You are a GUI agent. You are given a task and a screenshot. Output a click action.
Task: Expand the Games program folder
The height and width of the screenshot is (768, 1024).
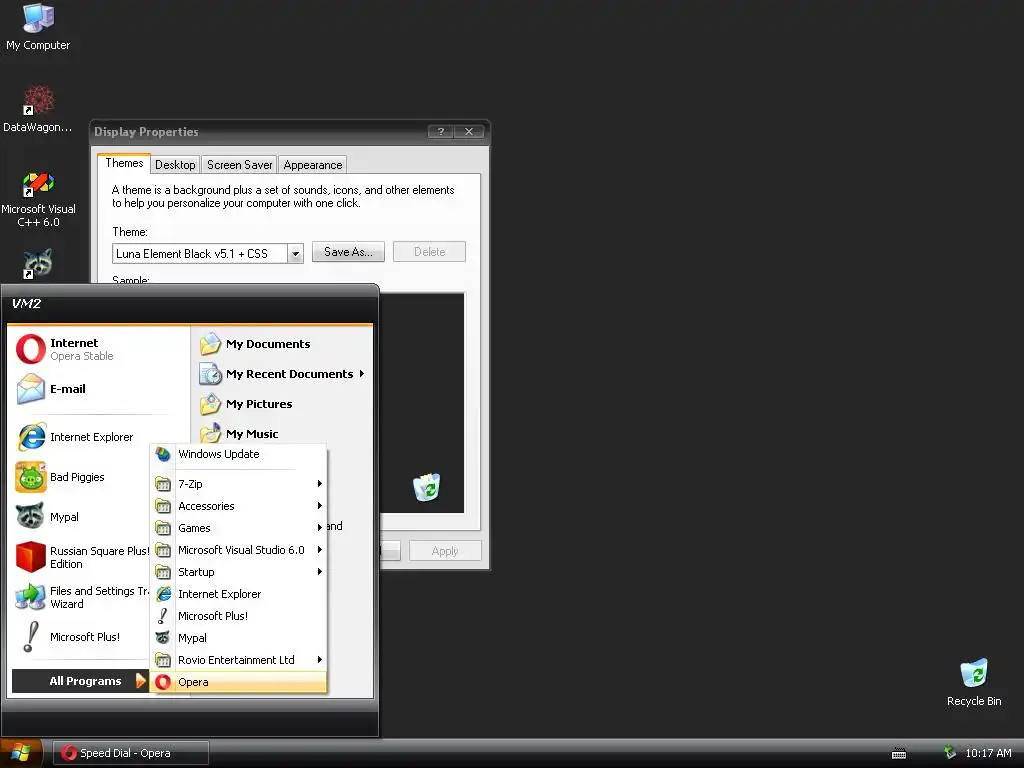pos(238,528)
